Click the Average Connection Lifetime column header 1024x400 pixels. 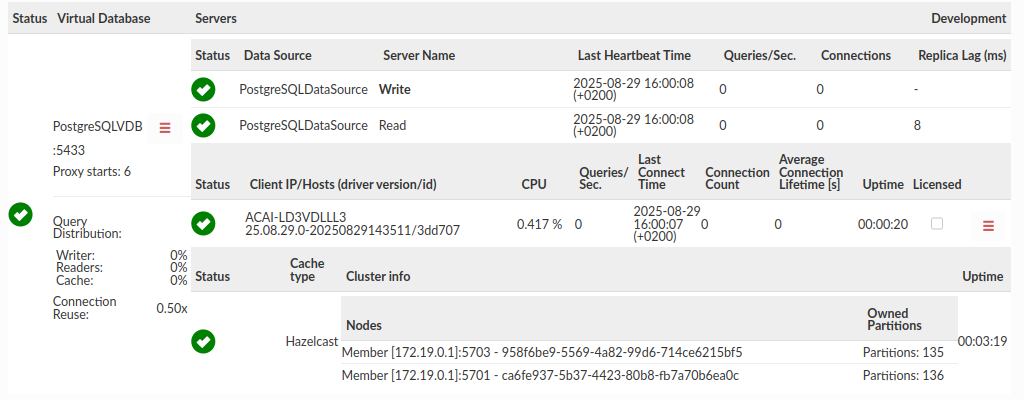(810, 172)
